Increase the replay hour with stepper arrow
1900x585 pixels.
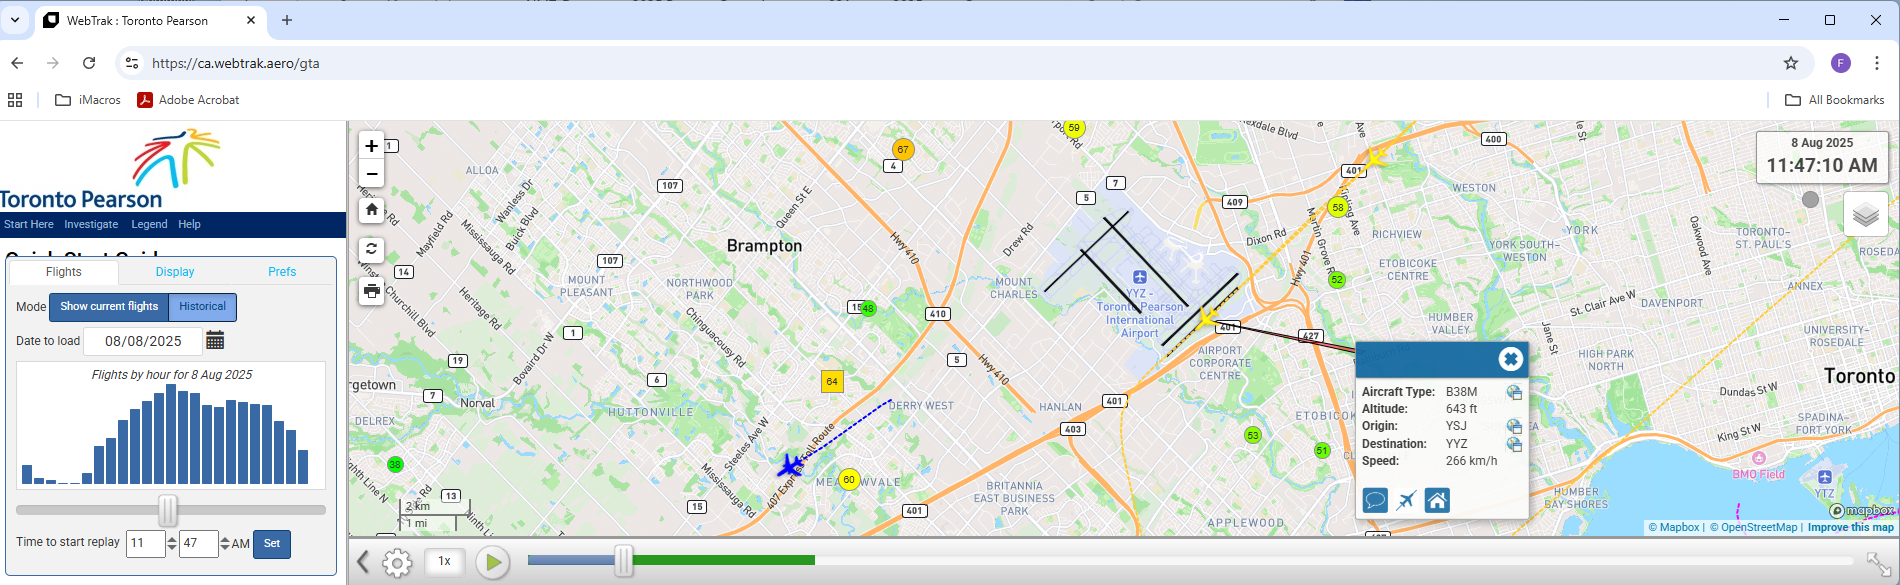tap(172, 539)
